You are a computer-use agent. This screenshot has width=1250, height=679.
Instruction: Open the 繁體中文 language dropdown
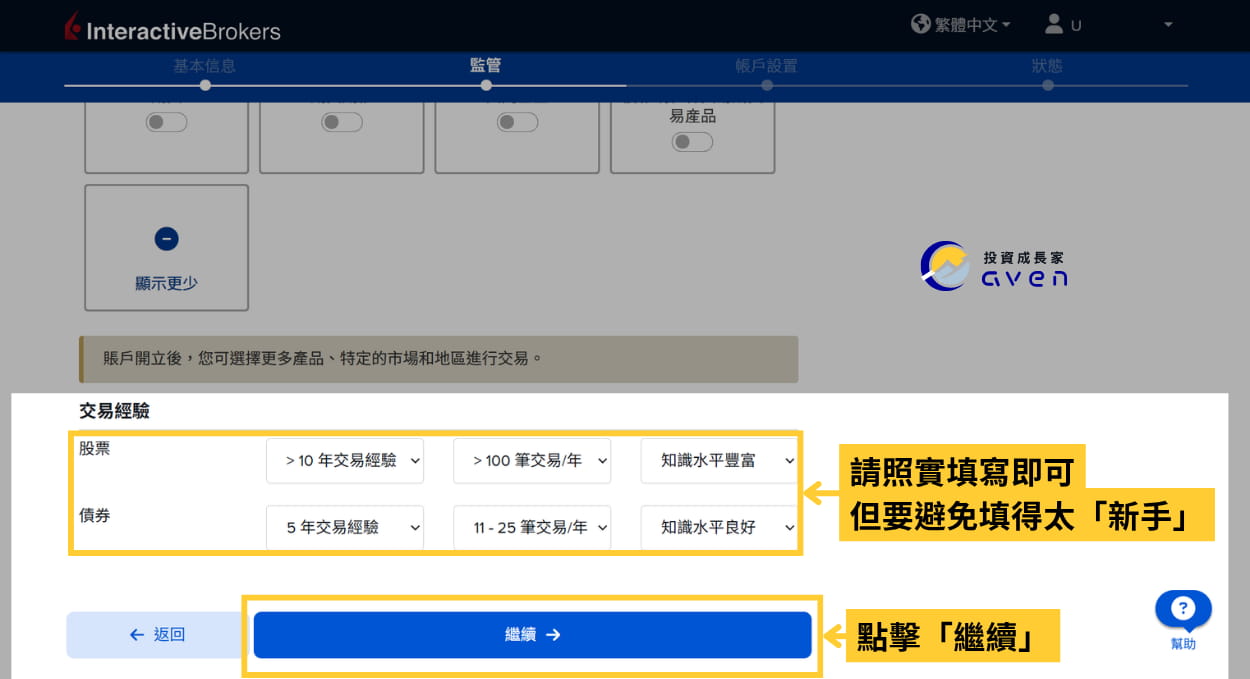(972, 25)
